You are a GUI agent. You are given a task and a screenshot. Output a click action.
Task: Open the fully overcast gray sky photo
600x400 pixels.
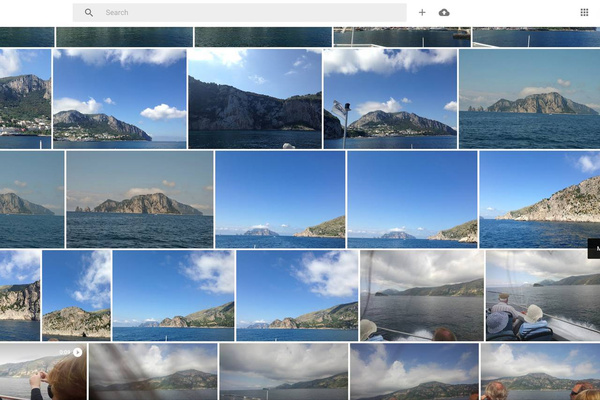point(284,372)
